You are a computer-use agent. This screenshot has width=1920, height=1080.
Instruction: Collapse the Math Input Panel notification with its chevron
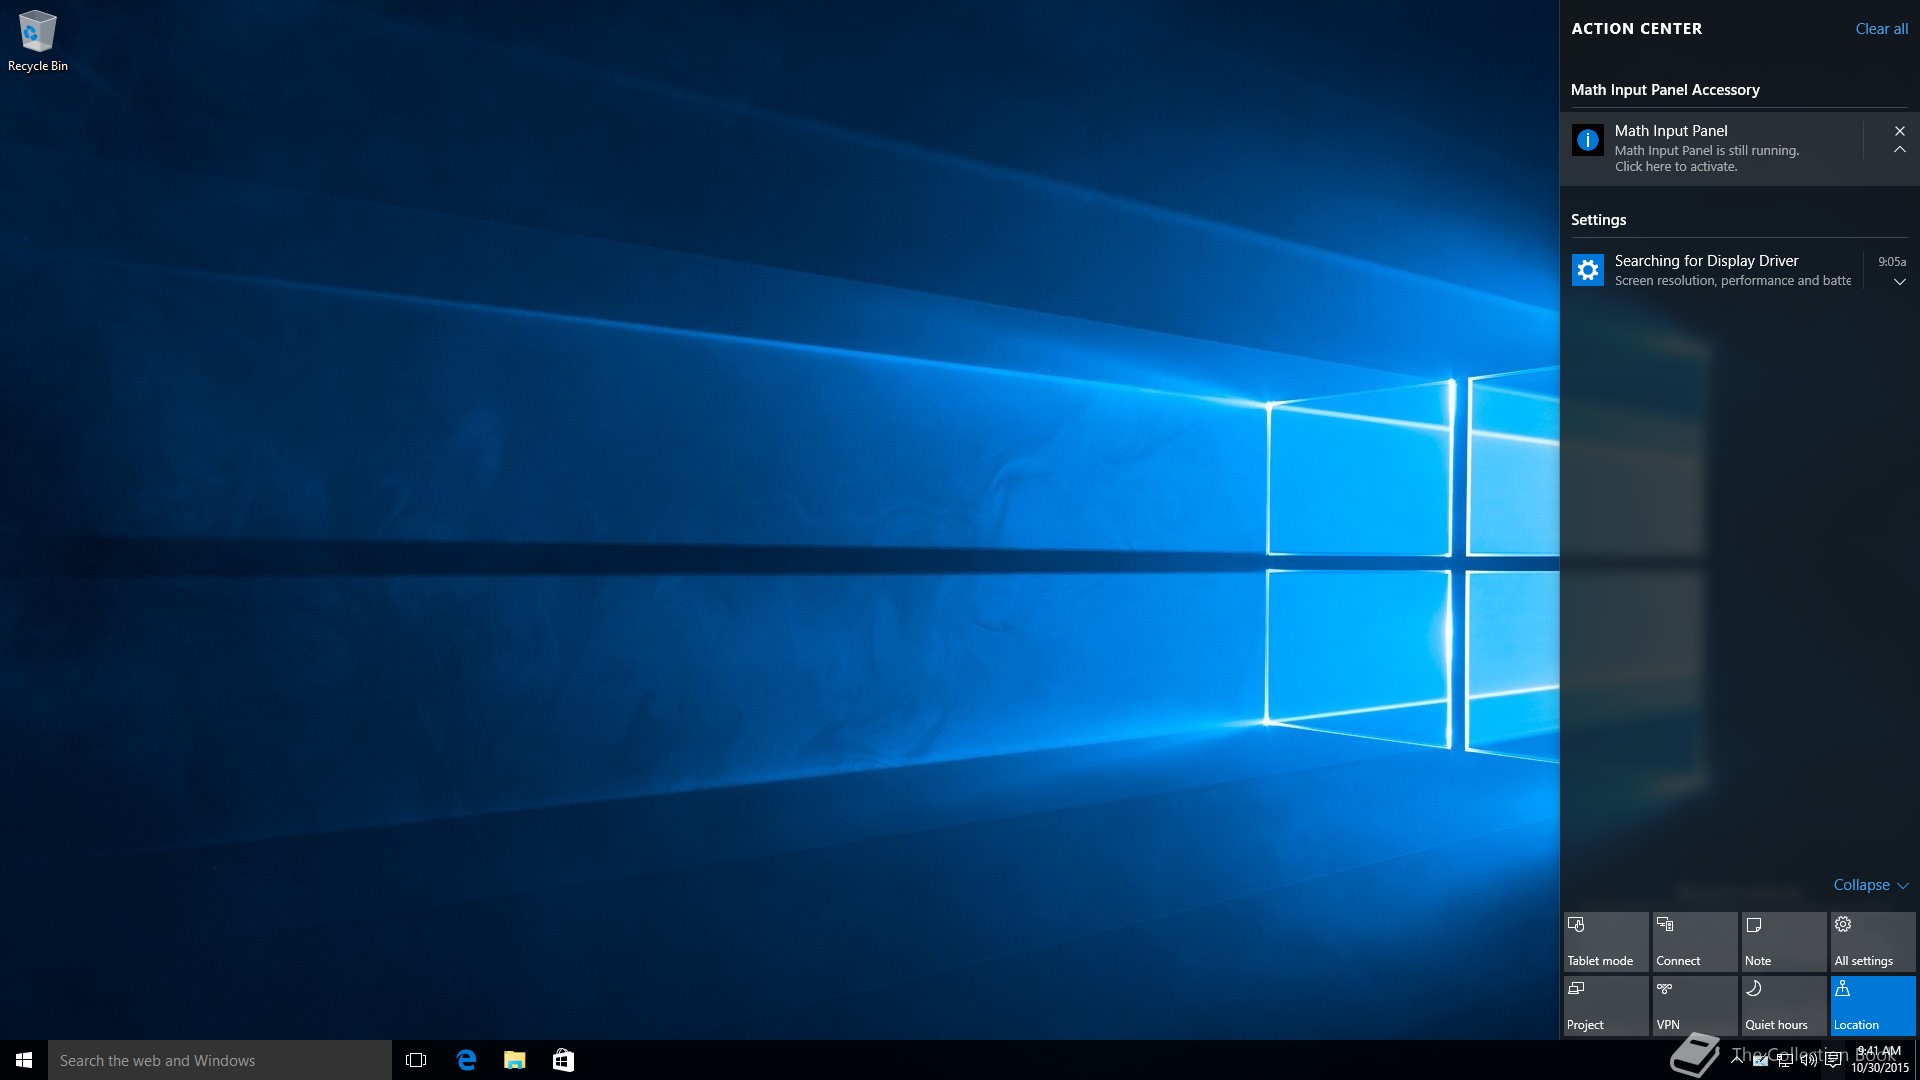pos(1900,150)
